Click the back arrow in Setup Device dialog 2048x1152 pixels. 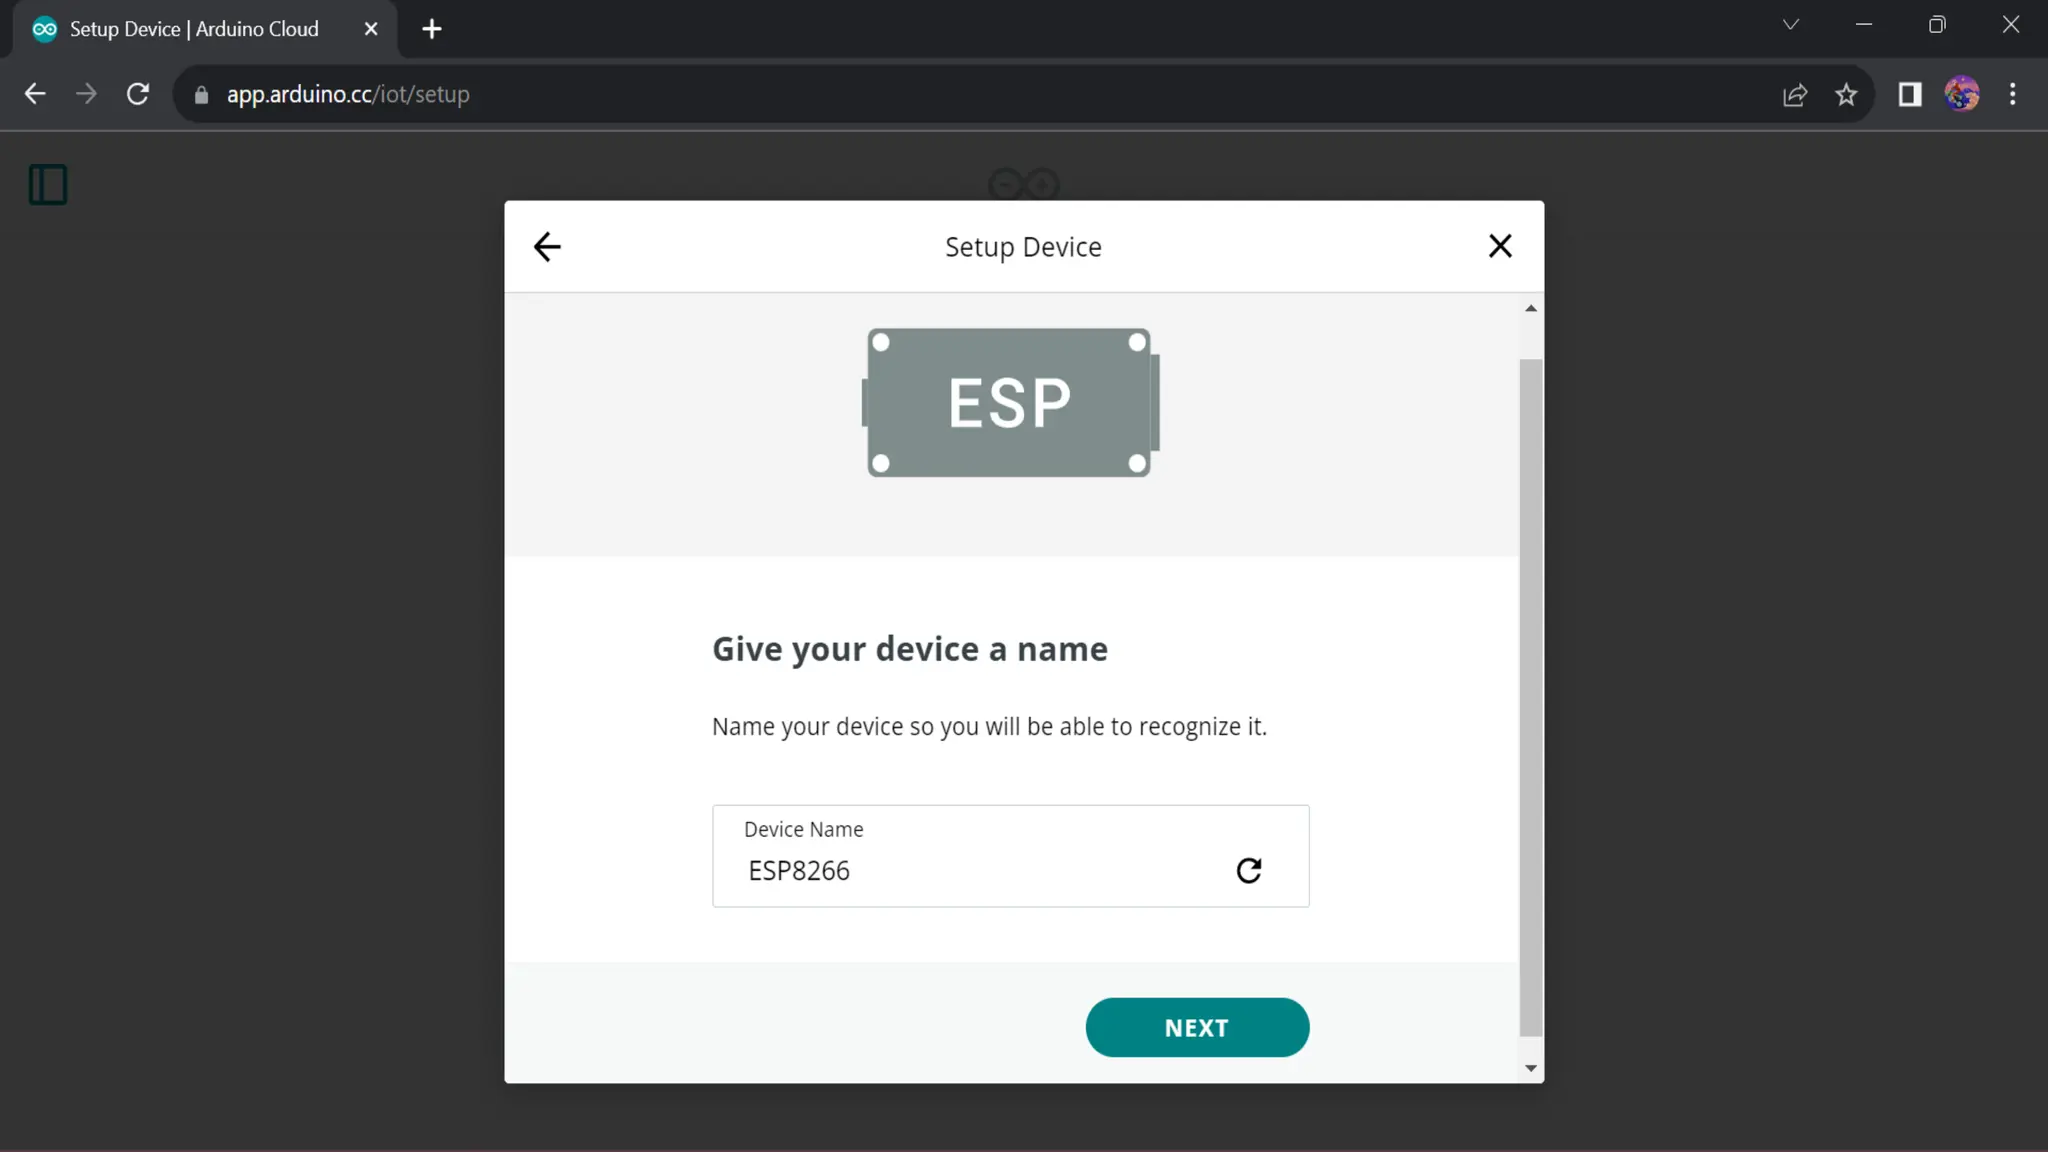point(547,246)
